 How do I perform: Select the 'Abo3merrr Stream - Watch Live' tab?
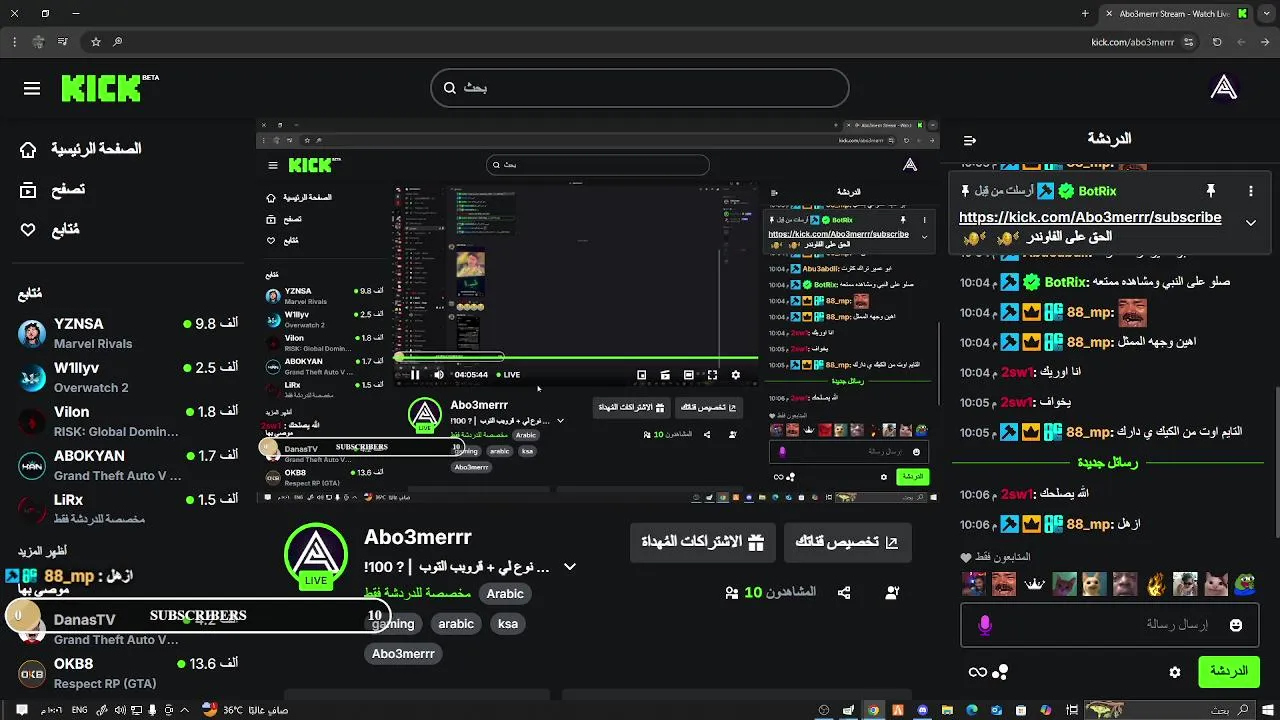pyautogui.click(x=1175, y=13)
